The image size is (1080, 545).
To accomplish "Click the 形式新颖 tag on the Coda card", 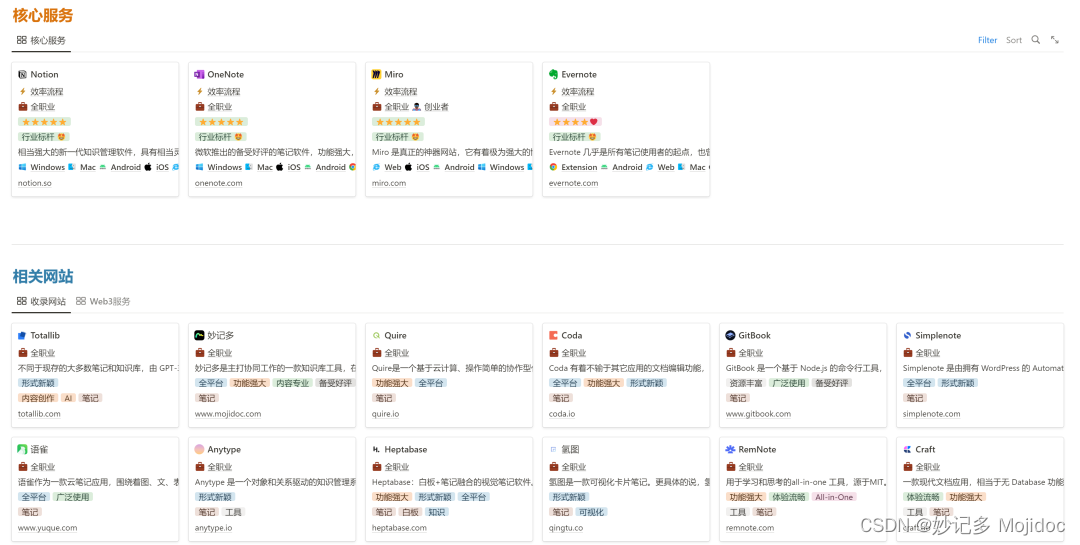I will point(646,383).
